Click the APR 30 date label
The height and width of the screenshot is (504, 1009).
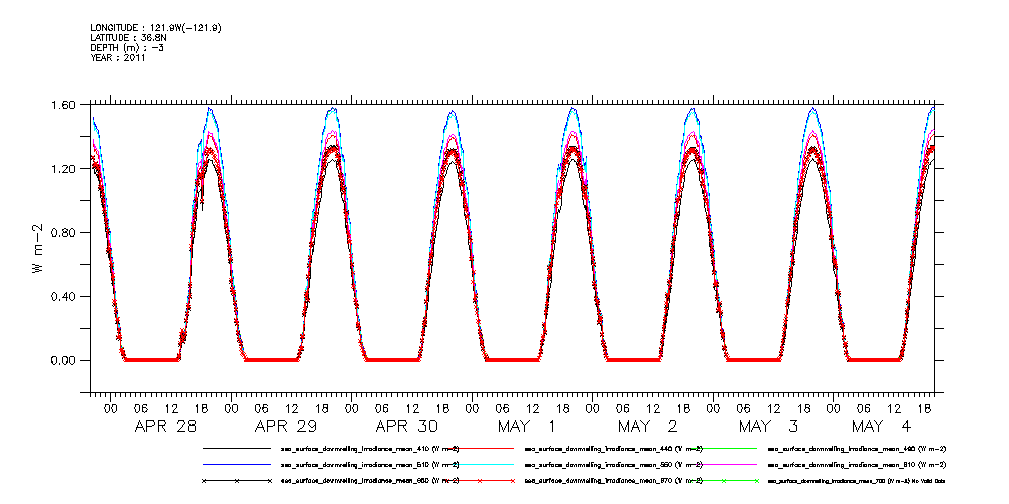(407, 426)
